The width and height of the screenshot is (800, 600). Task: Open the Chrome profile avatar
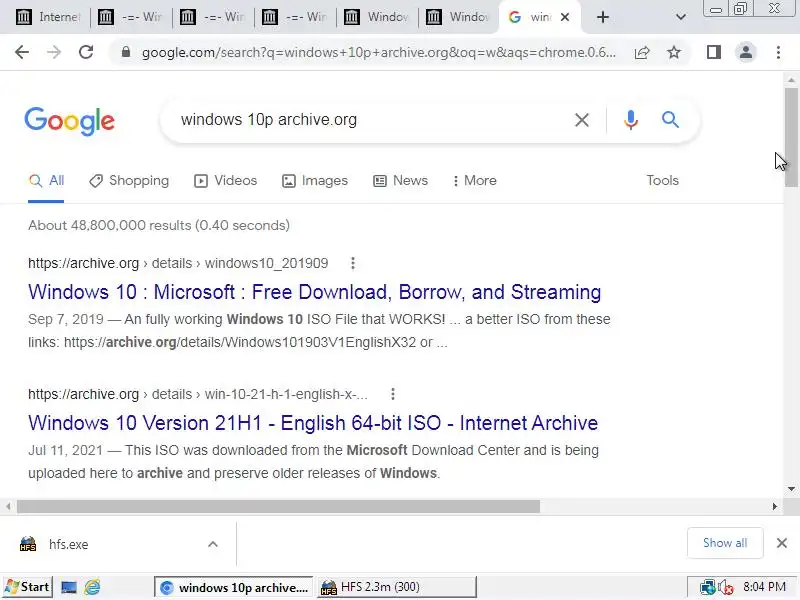[x=746, y=52]
